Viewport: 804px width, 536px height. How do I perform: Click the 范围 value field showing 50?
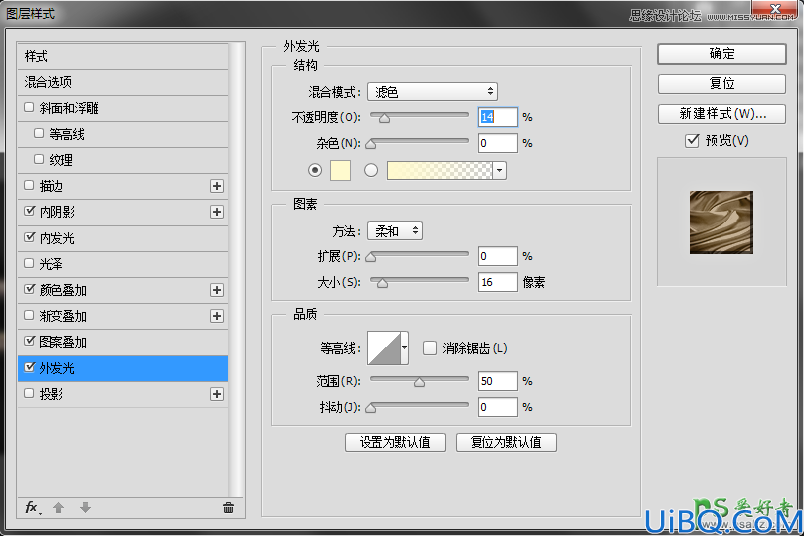(497, 381)
